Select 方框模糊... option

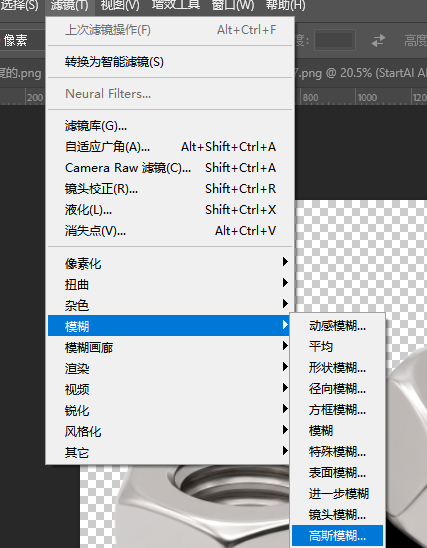point(338,410)
